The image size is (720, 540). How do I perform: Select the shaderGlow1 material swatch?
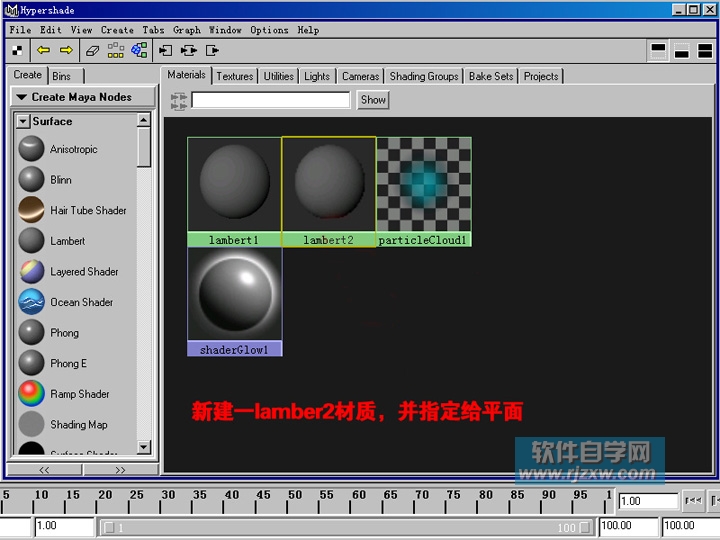click(235, 302)
